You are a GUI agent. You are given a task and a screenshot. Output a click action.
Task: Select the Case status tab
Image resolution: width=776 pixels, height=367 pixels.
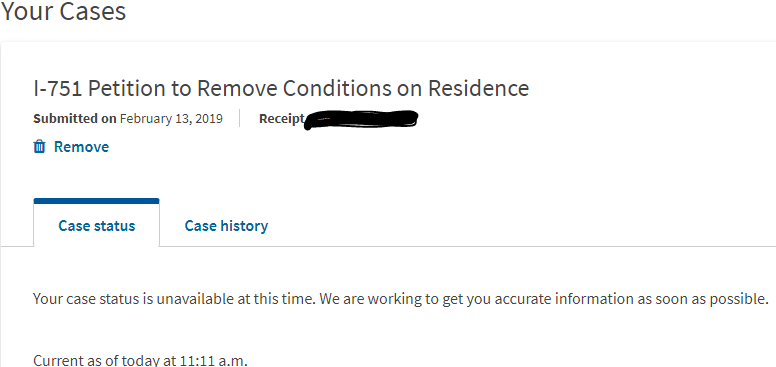[x=97, y=226]
